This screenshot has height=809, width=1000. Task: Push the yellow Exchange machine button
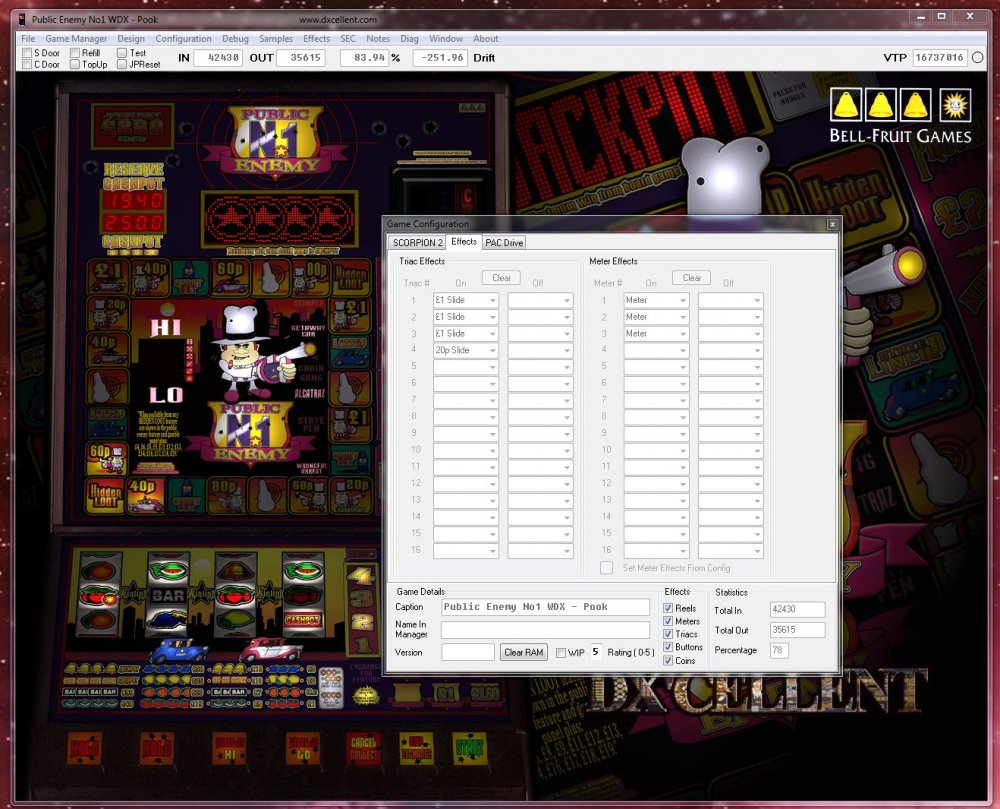click(416, 748)
